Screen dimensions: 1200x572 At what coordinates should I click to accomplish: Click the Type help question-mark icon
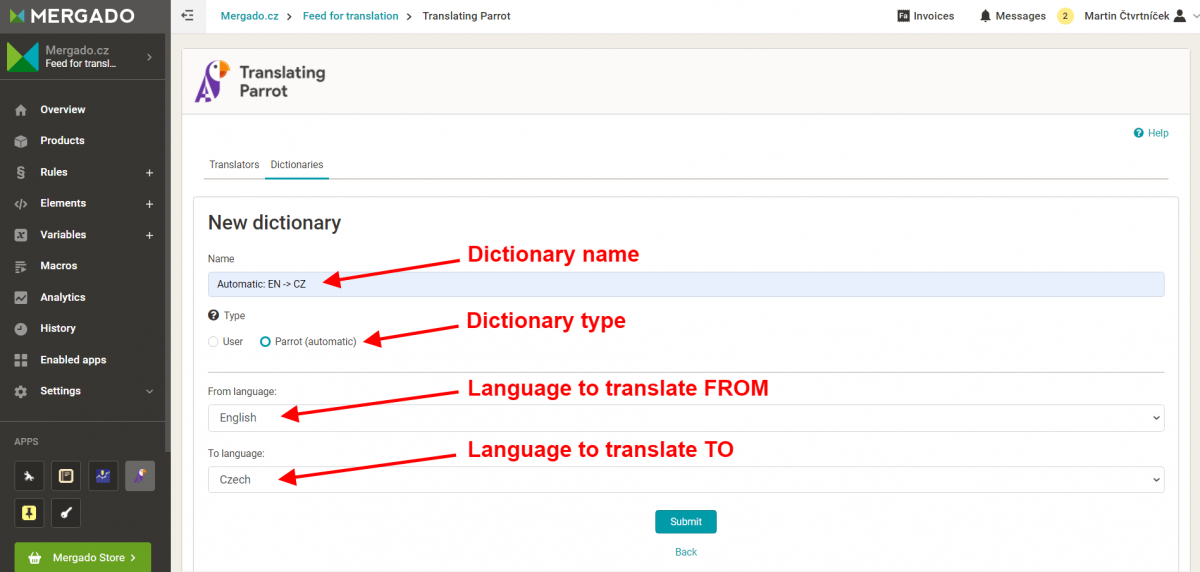pyautogui.click(x=213, y=315)
